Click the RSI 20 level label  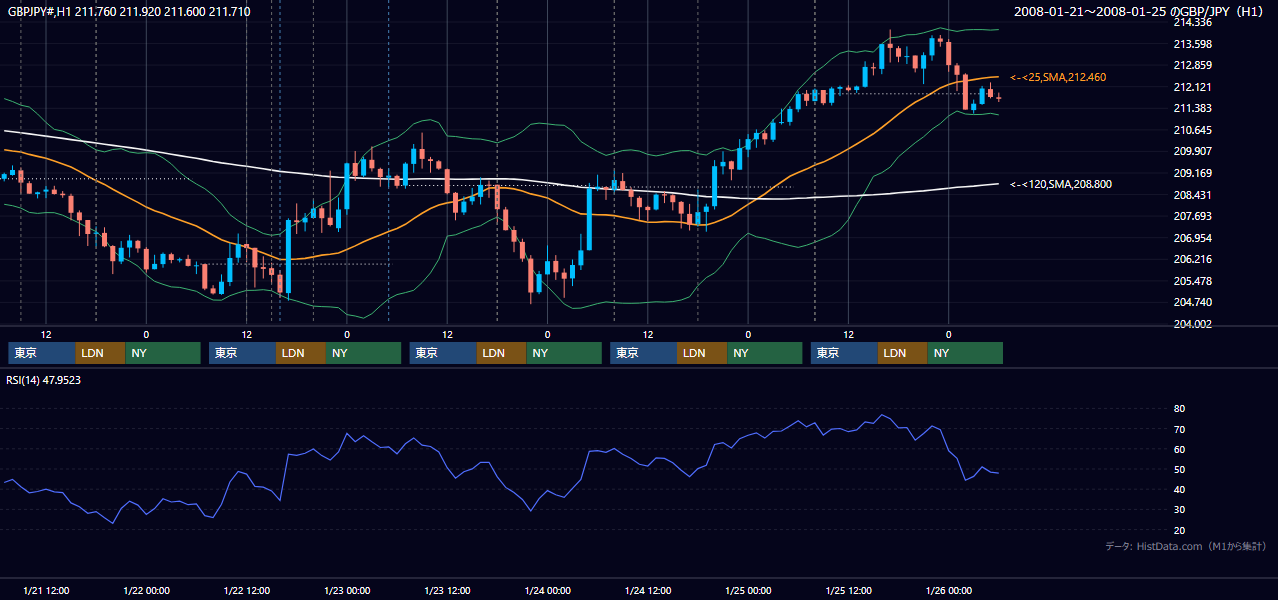pyautogui.click(x=1179, y=530)
